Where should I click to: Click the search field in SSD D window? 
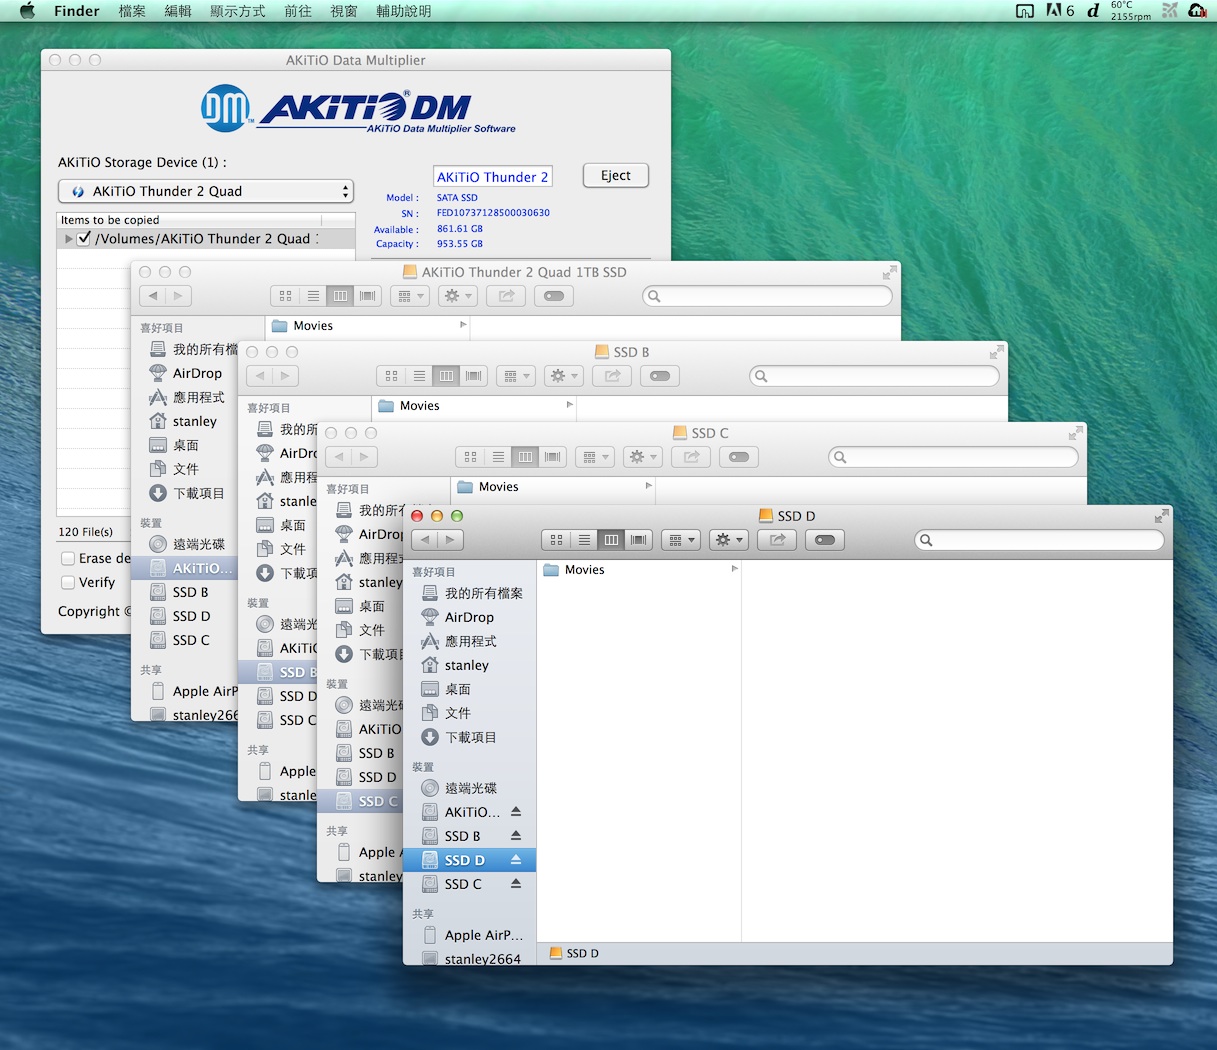click(x=1040, y=540)
